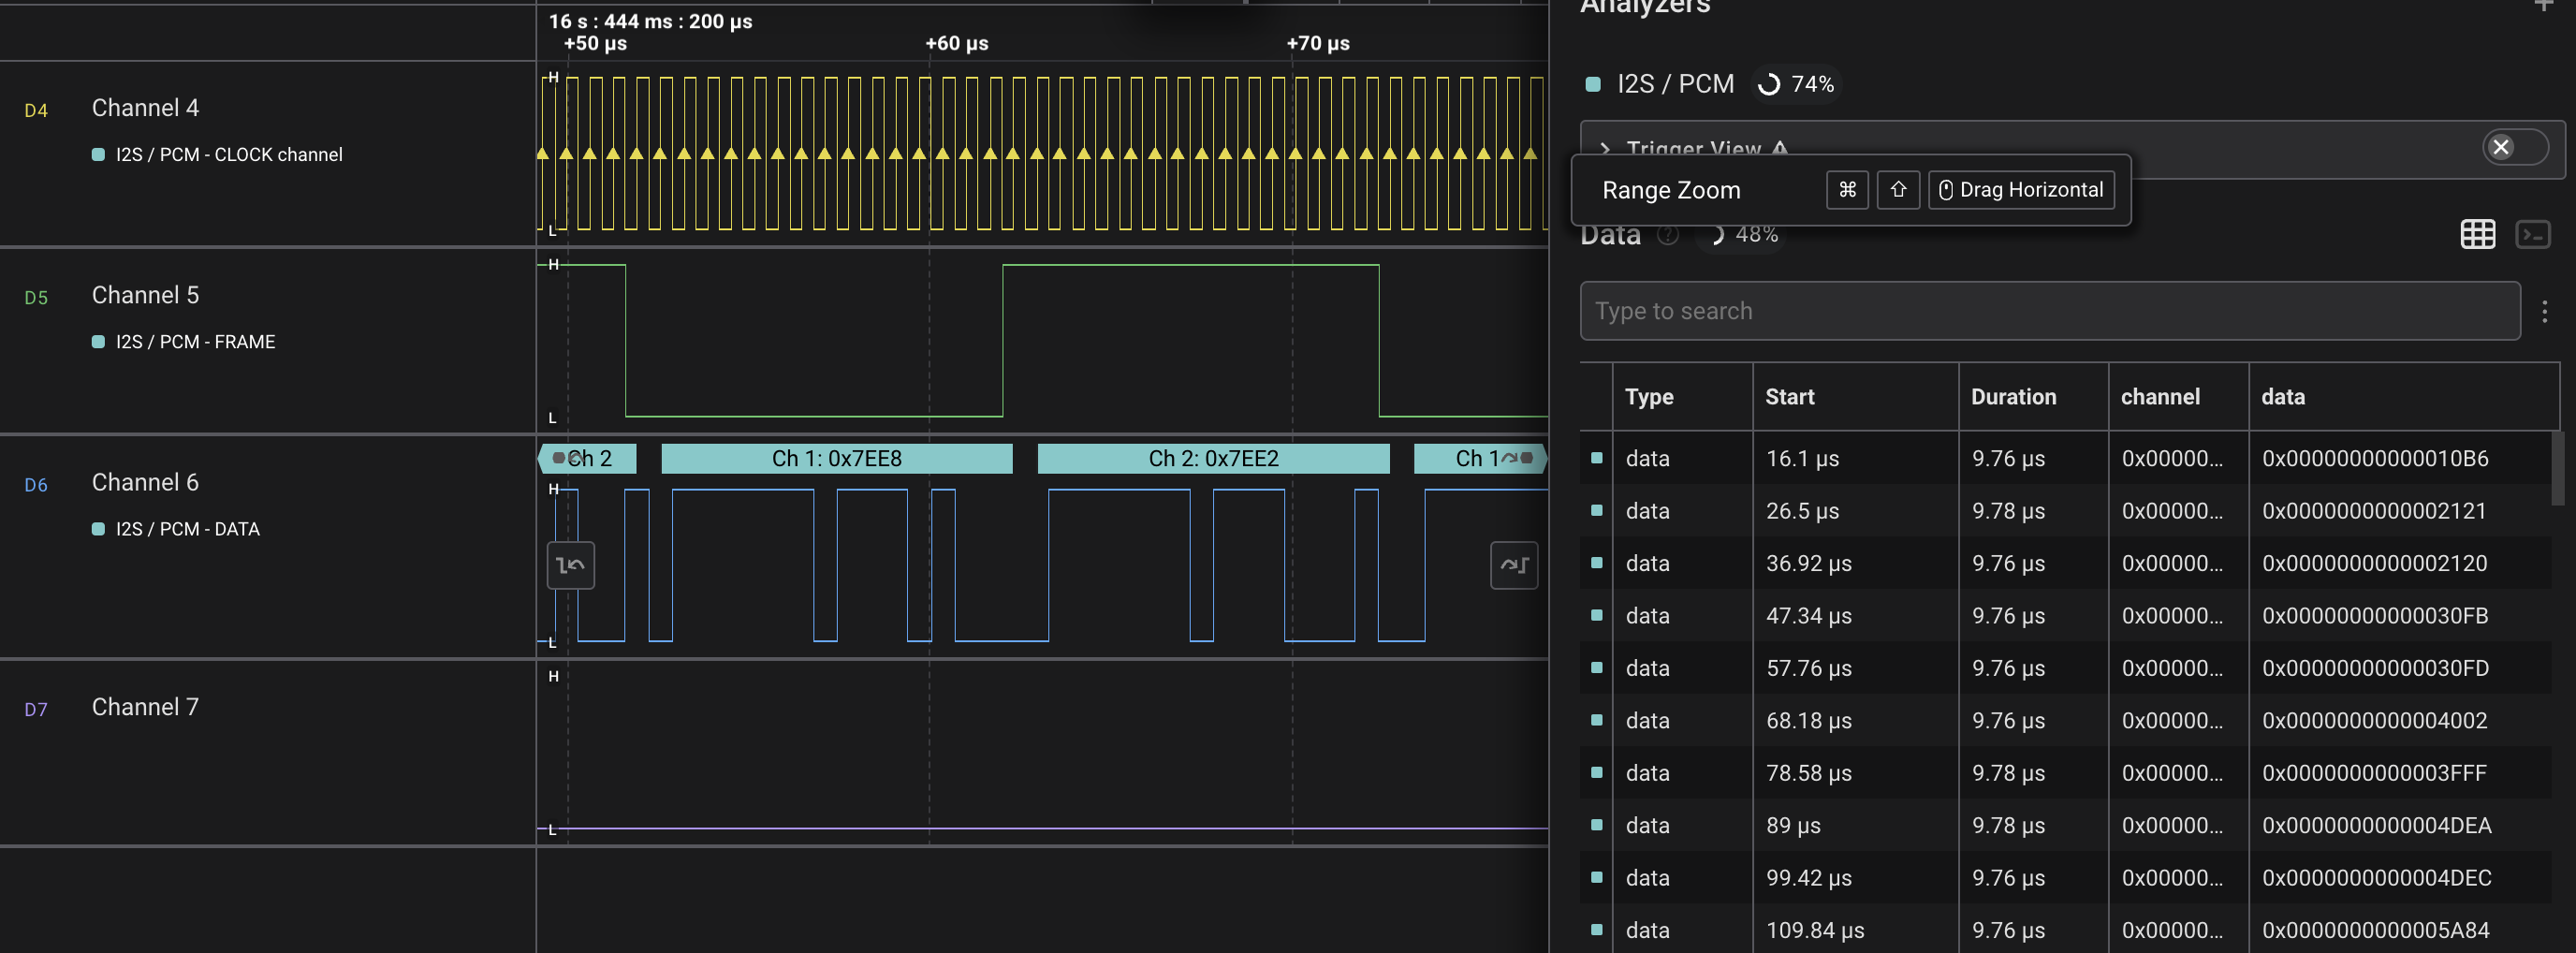Click the +60 µs time marker
2576x953 pixels.
point(956,44)
